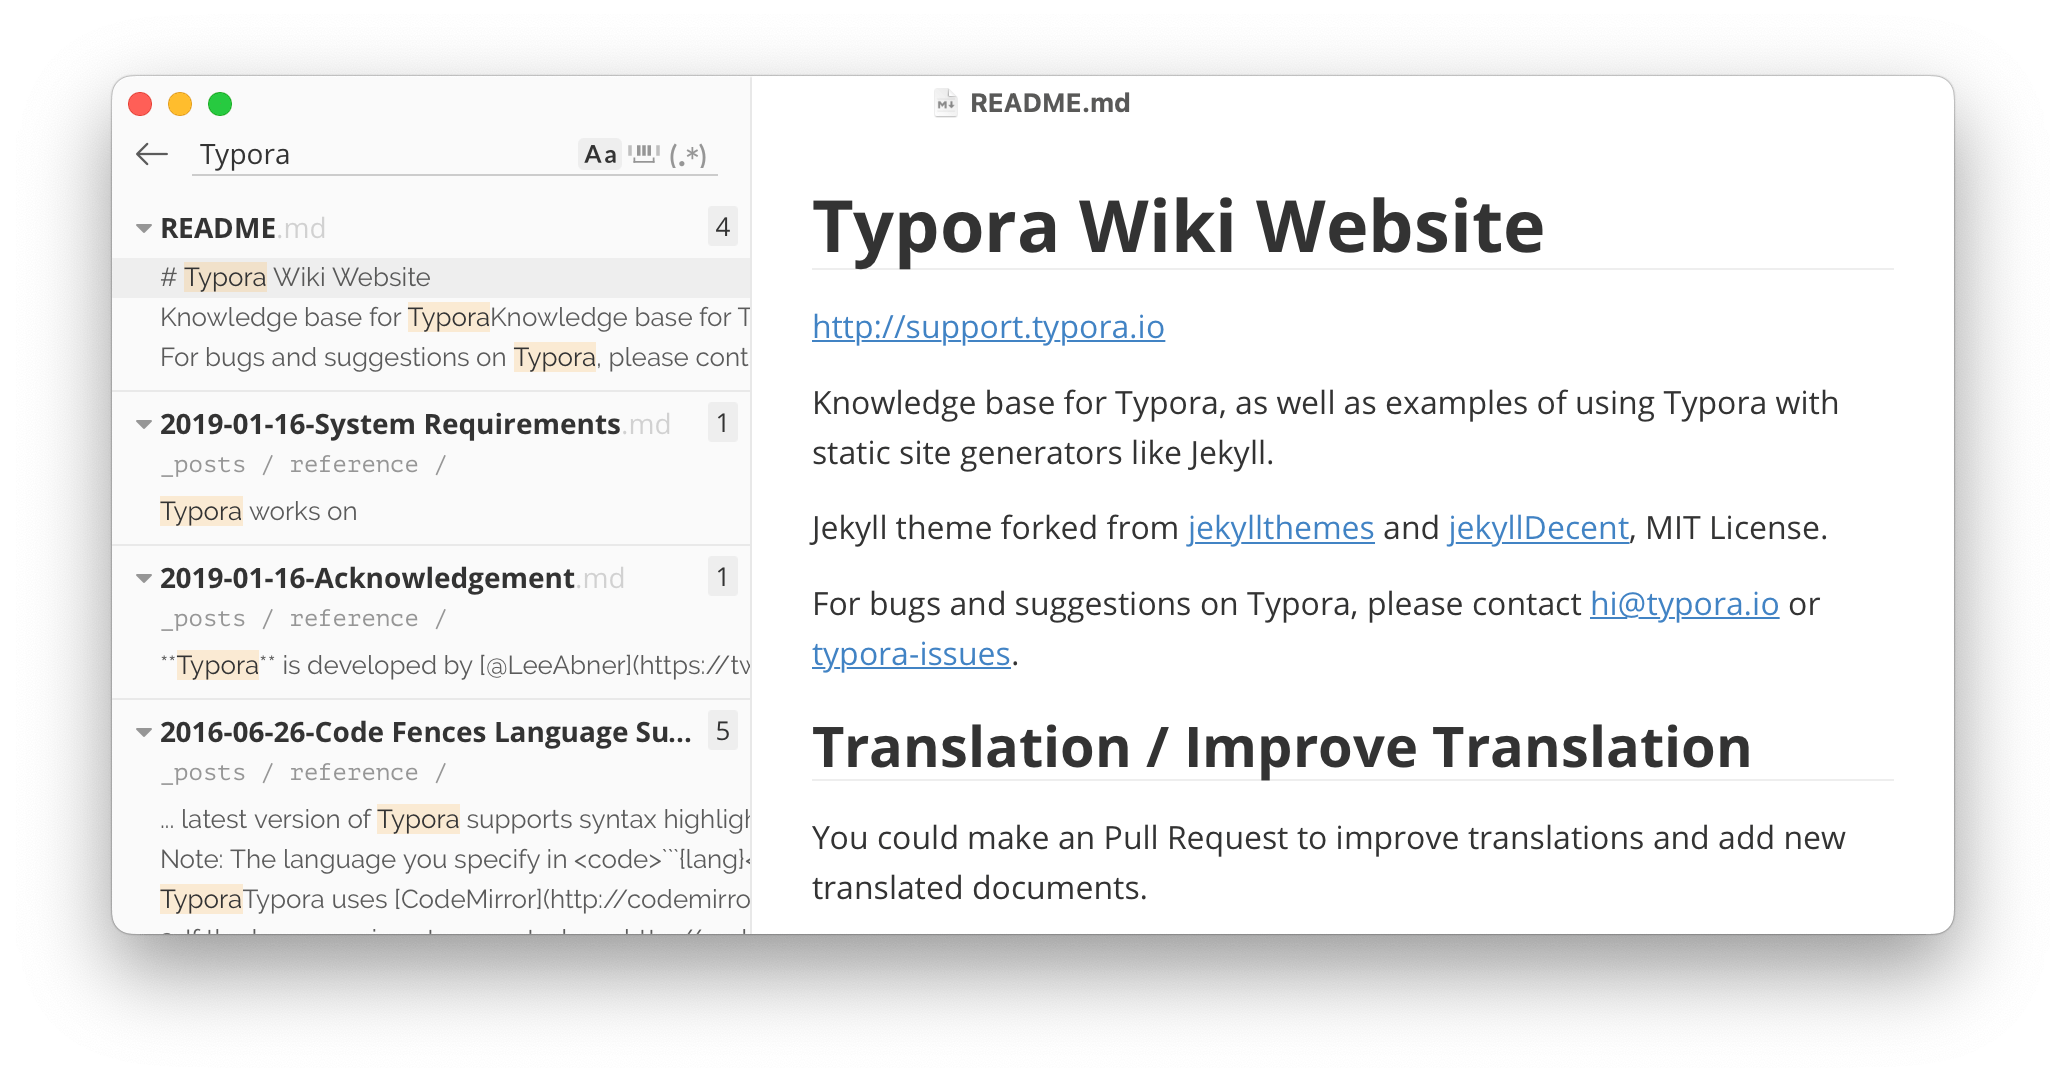Image resolution: width=2066 pixels, height=1082 pixels.
Task: Click path '_posts / reference /' under System Requirements
Action: [303, 465]
